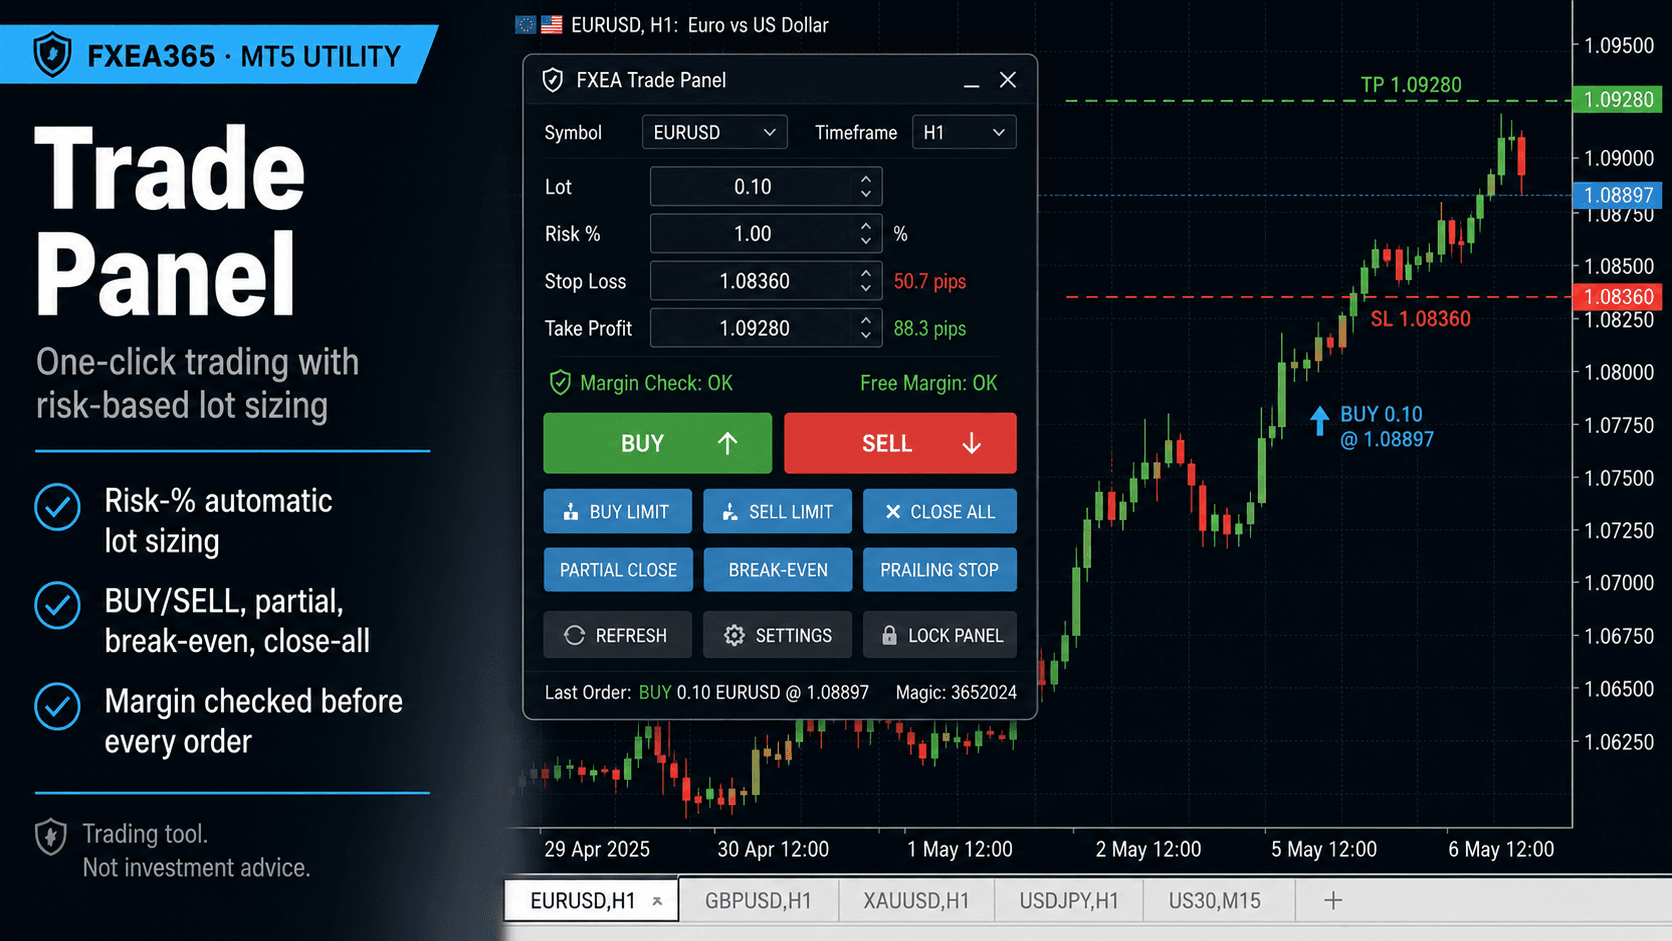
Task: Increase the Lot value with up arrow
Action: click(x=866, y=179)
